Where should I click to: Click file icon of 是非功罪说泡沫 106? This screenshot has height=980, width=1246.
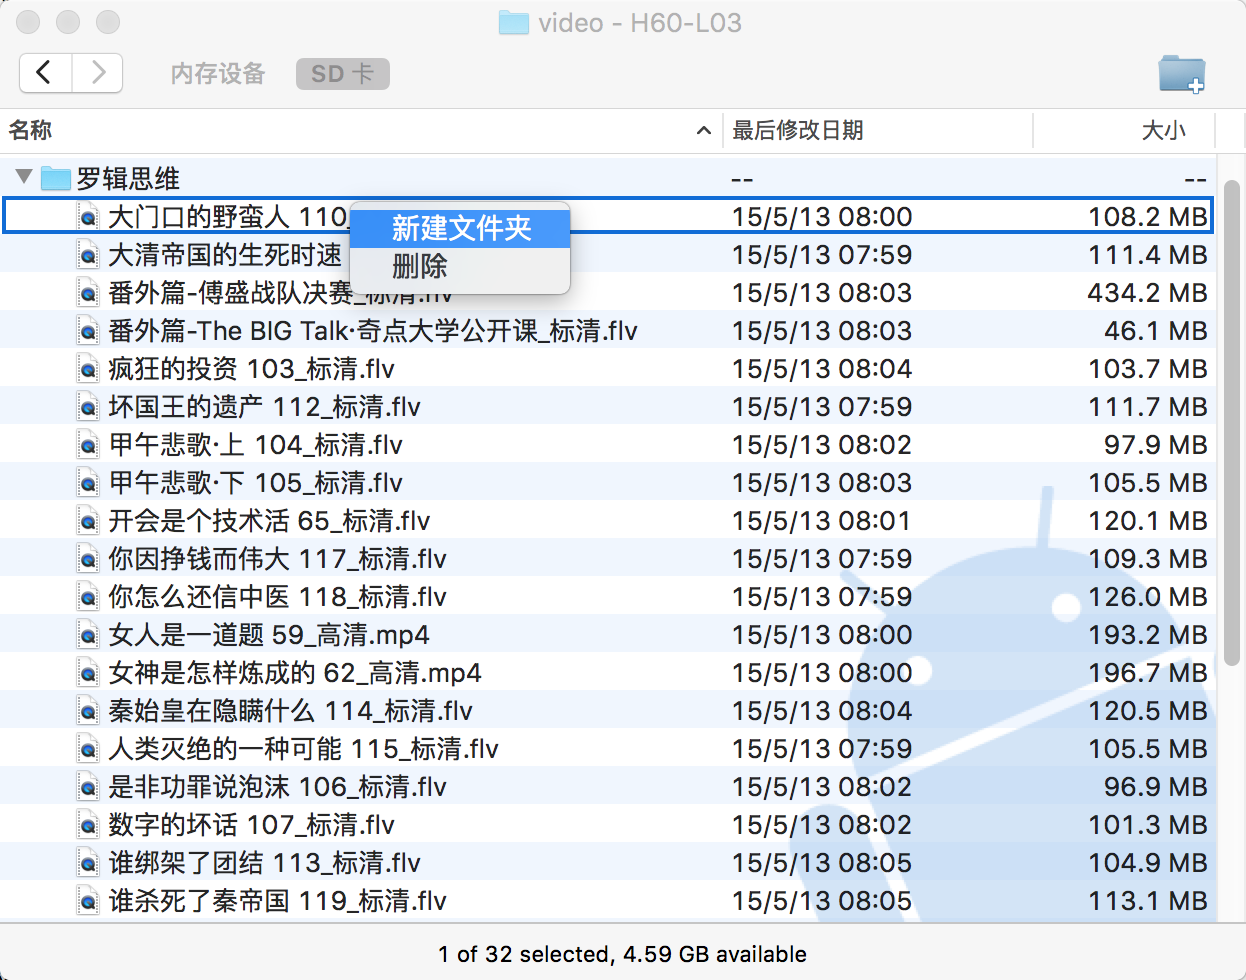pyautogui.click(x=89, y=787)
